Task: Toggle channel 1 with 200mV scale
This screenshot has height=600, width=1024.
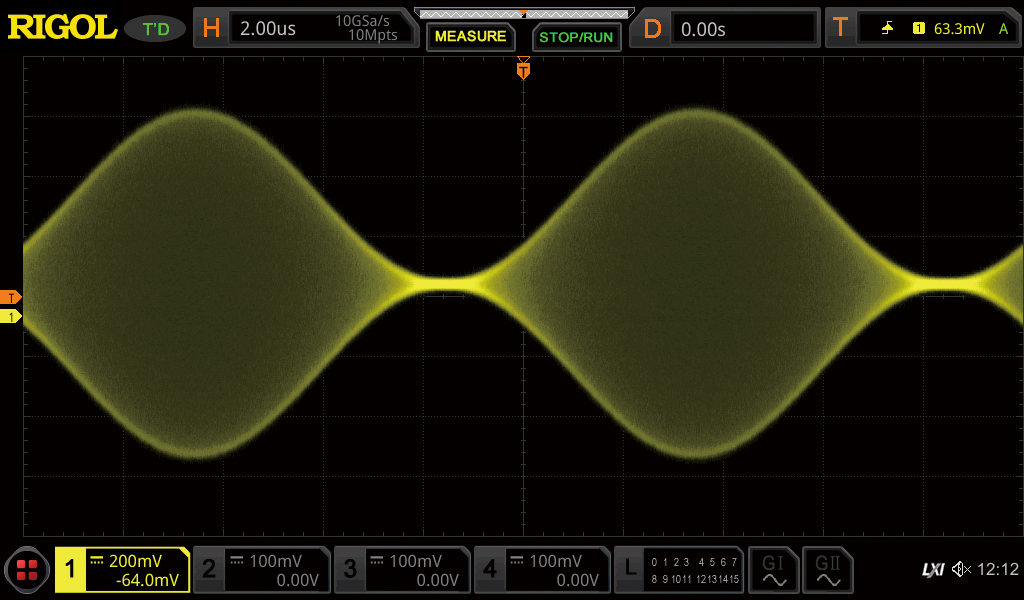Action: coord(122,570)
